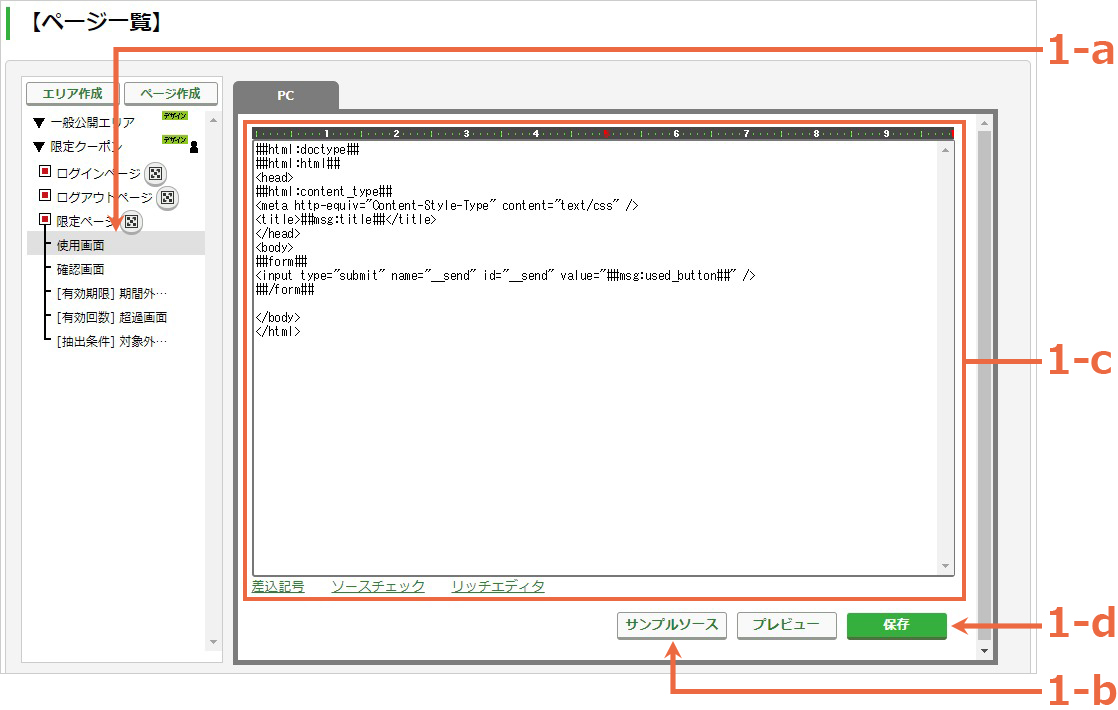Click the member person icon beside 限定クーポン
Image resolution: width=1118 pixels, height=710 pixels.
pos(194,147)
